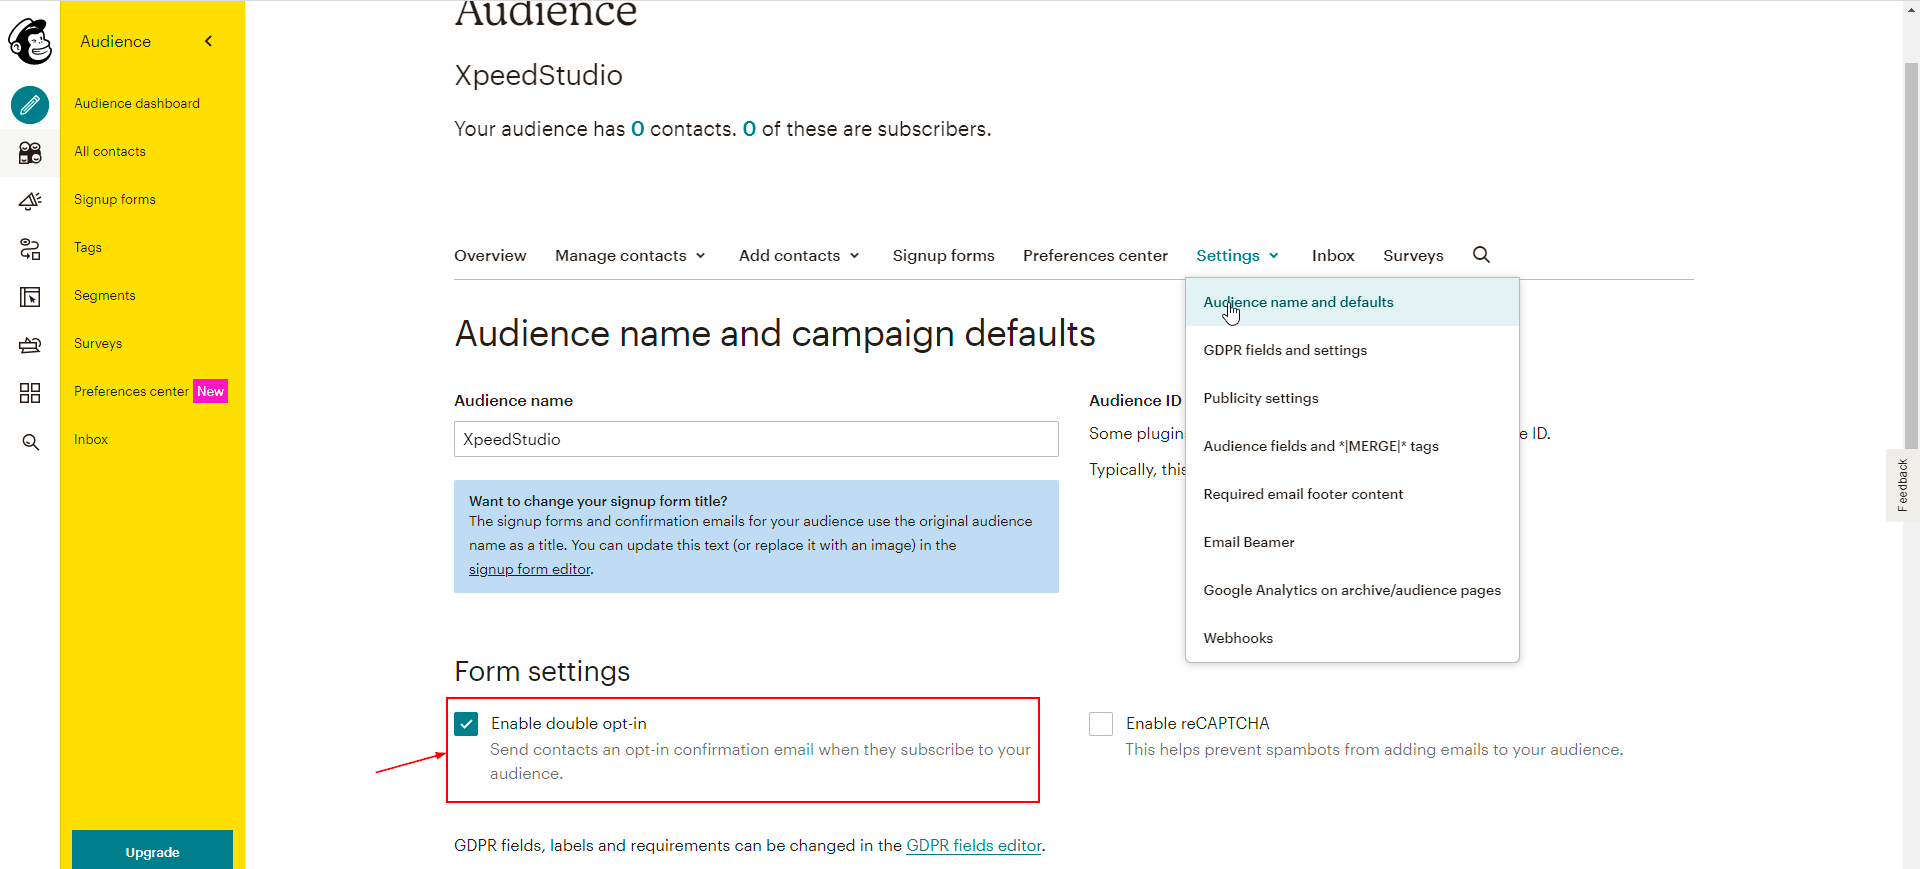Viewport: 1920px width, 869px height.
Task: Select GDPR fields and settings menu item
Action: pos(1284,350)
